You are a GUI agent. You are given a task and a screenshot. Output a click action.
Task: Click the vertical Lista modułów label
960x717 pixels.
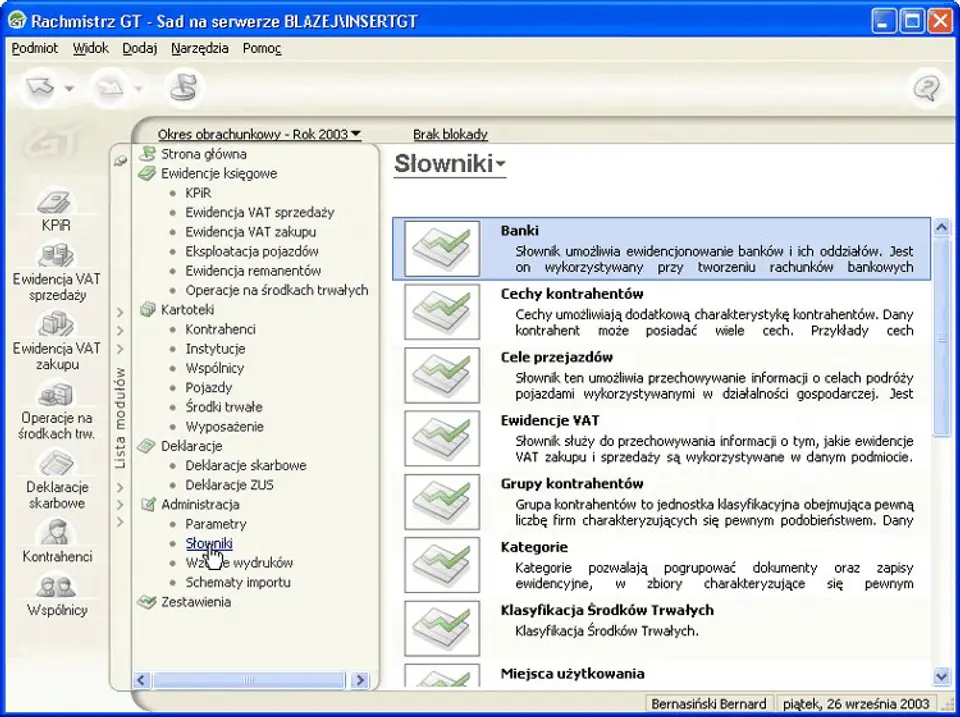point(121,418)
